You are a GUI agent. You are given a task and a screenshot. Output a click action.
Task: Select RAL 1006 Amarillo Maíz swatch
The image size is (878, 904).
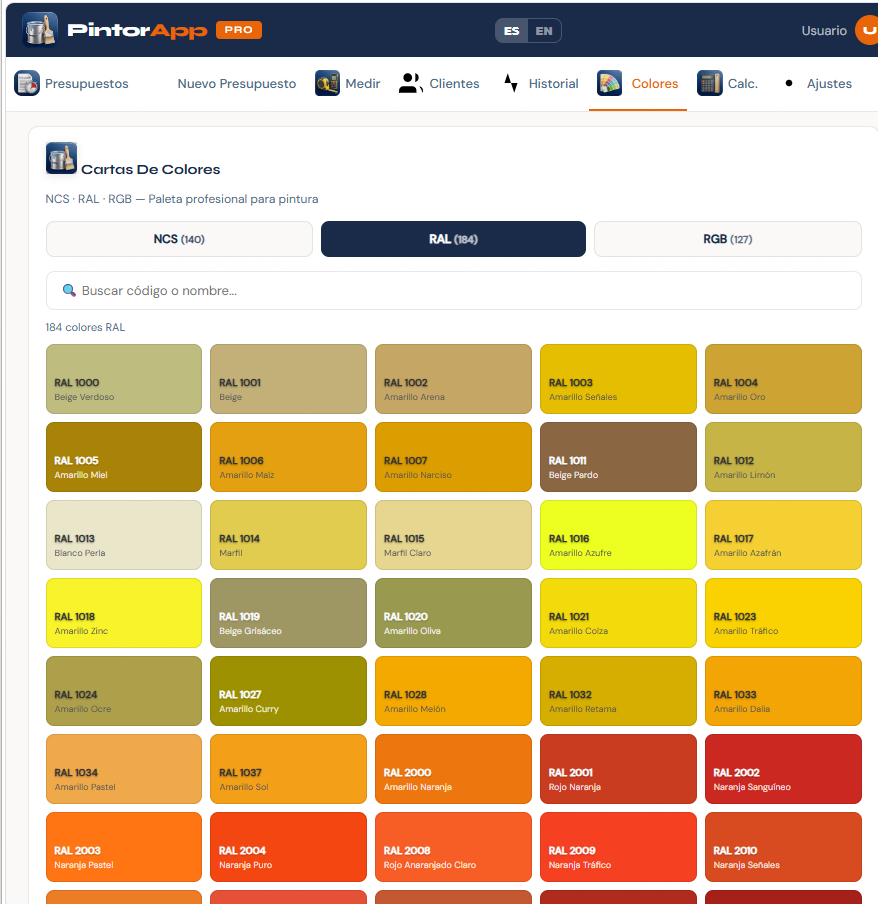(x=288, y=457)
